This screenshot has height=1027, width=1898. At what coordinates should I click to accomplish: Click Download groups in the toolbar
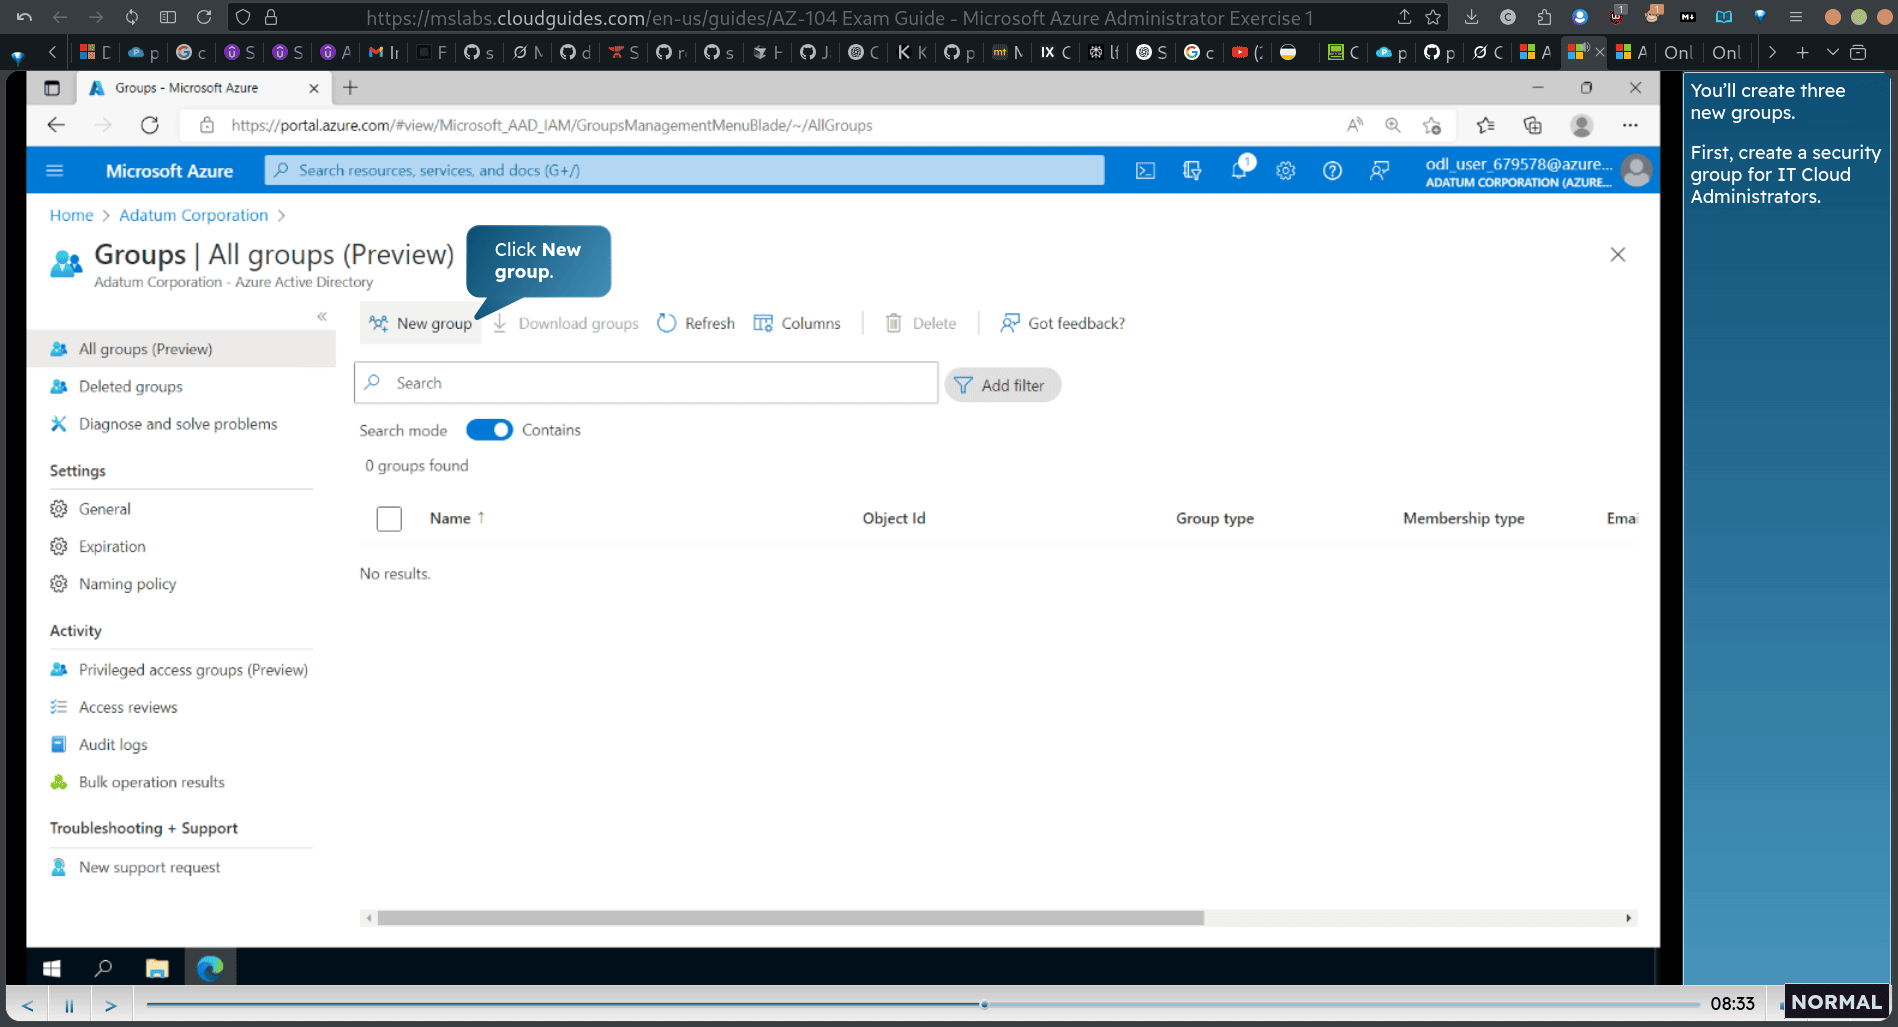tap(566, 323)
